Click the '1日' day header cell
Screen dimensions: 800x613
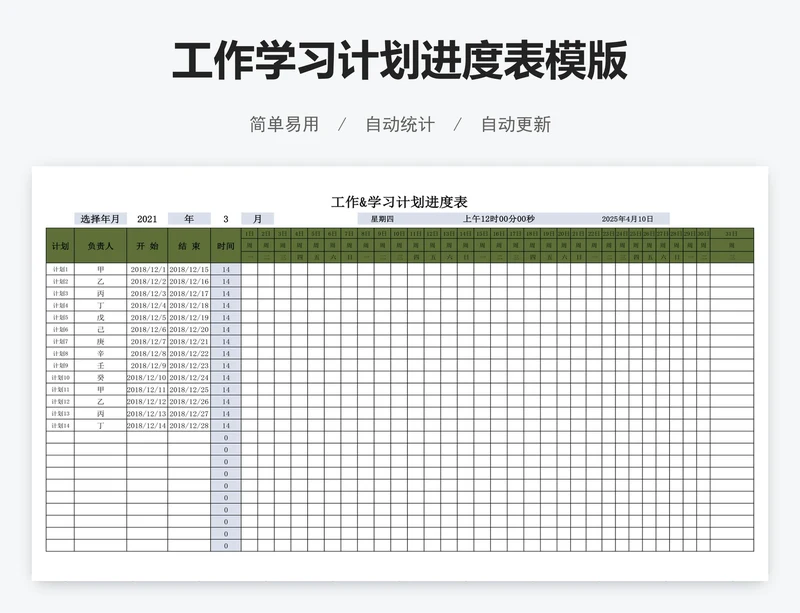(249, 234)
